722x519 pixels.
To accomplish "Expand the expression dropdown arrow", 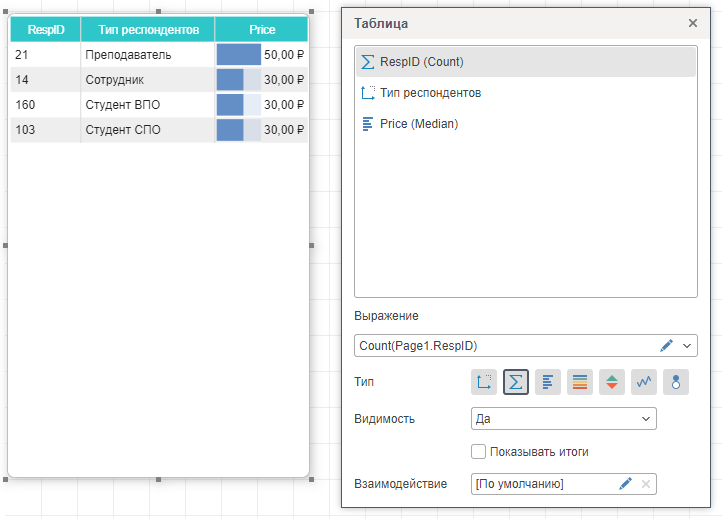I will (x=687, y=346).
